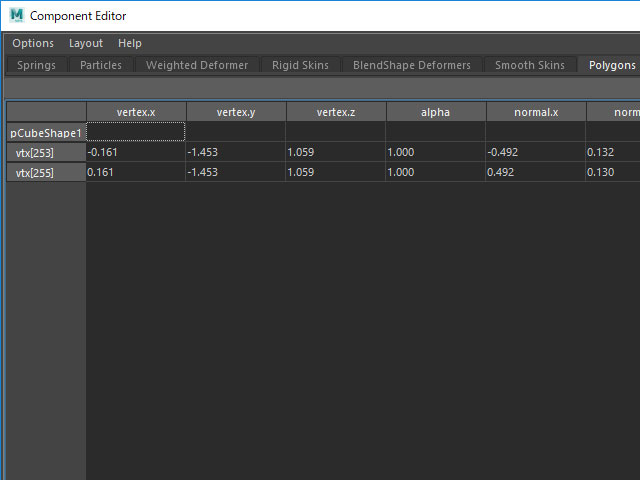The image size is (640, 480).
Task: Open the Layout menu
Action: [x=86, y=43]
